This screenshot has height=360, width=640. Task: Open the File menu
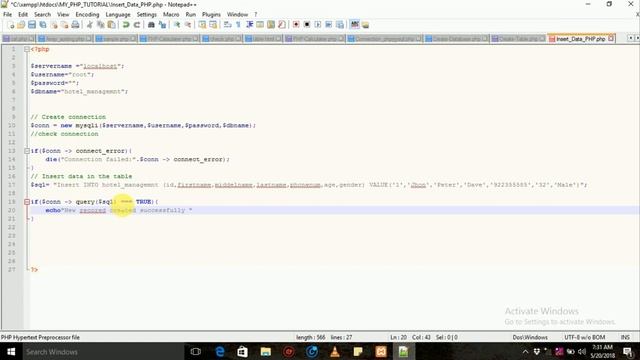coord(7,14)
